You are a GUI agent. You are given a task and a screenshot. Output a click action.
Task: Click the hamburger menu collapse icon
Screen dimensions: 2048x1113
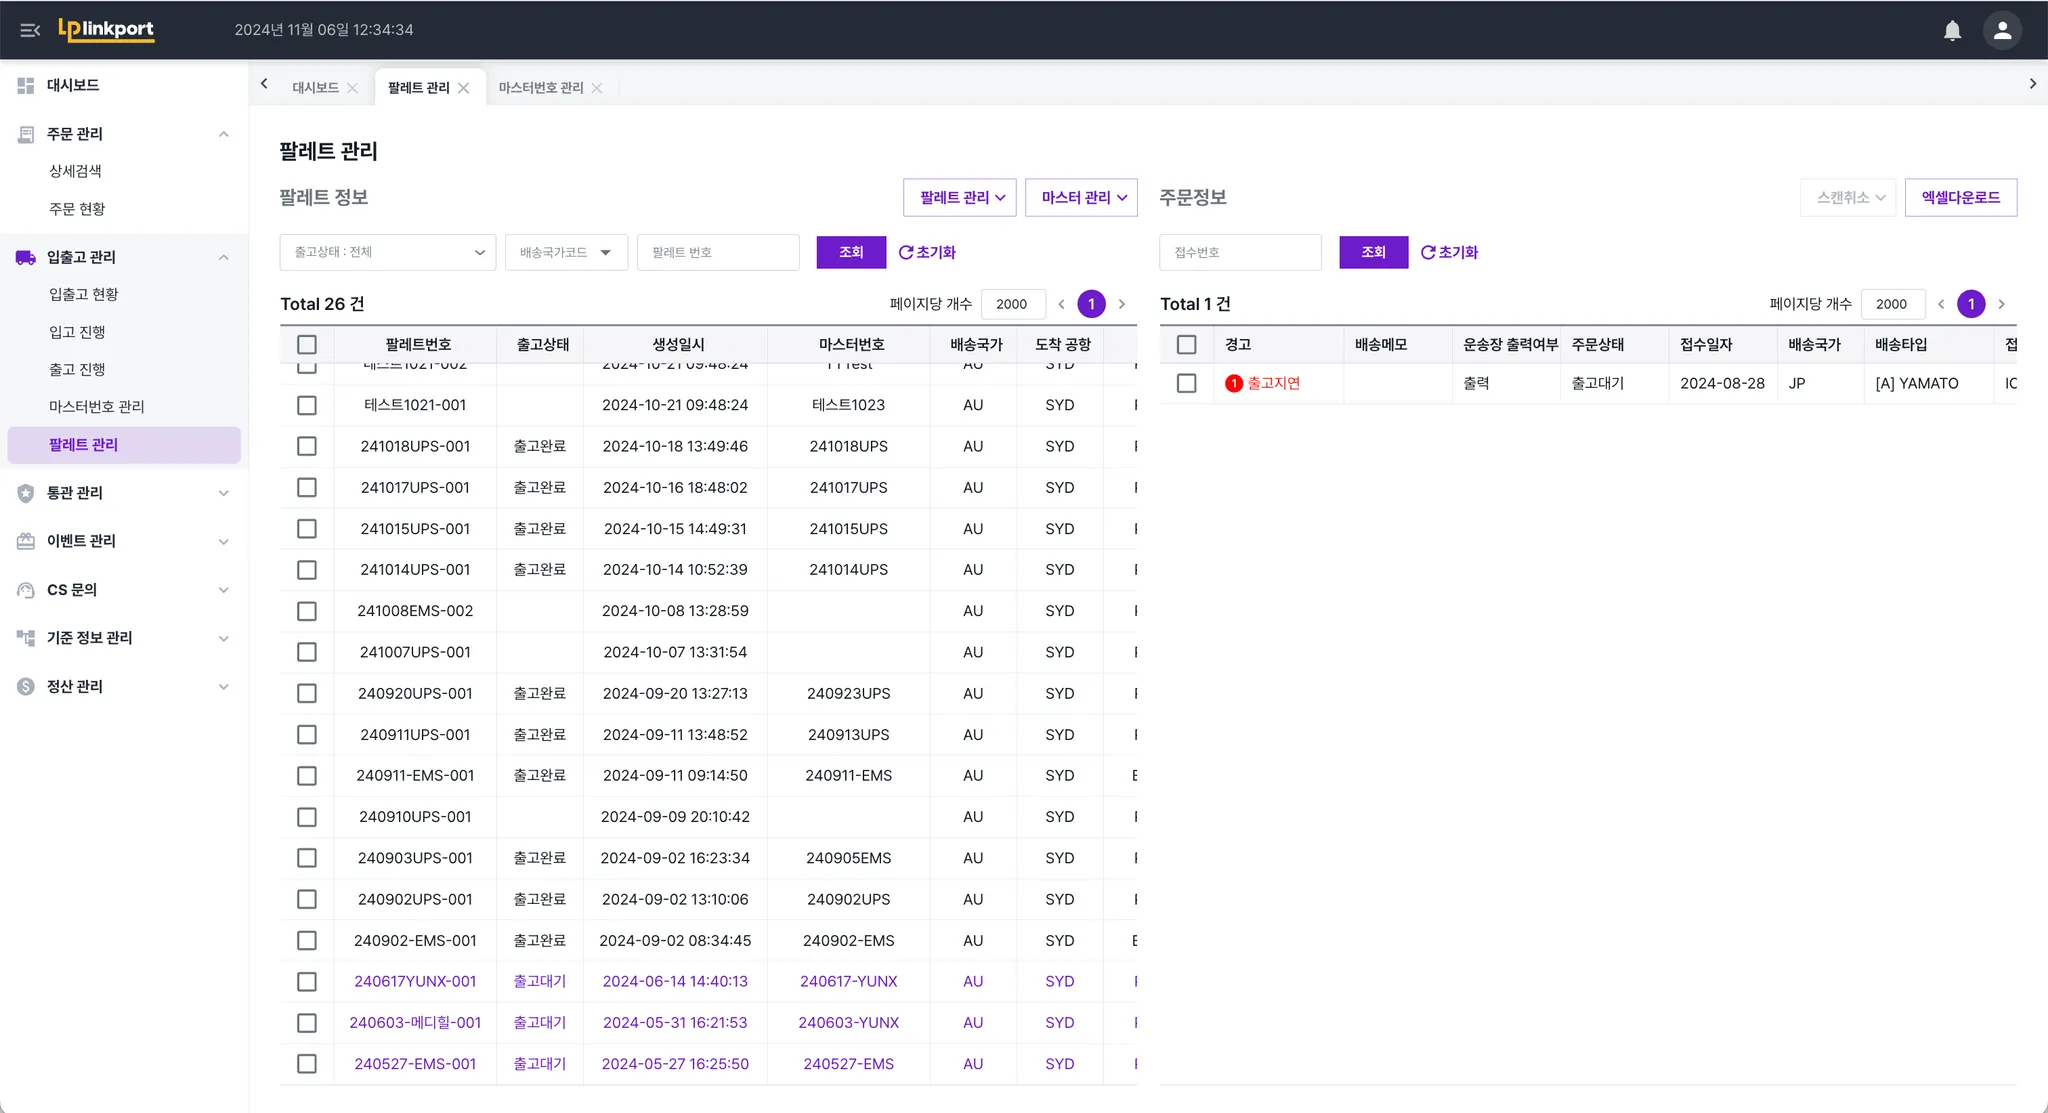tap(30, 30)
